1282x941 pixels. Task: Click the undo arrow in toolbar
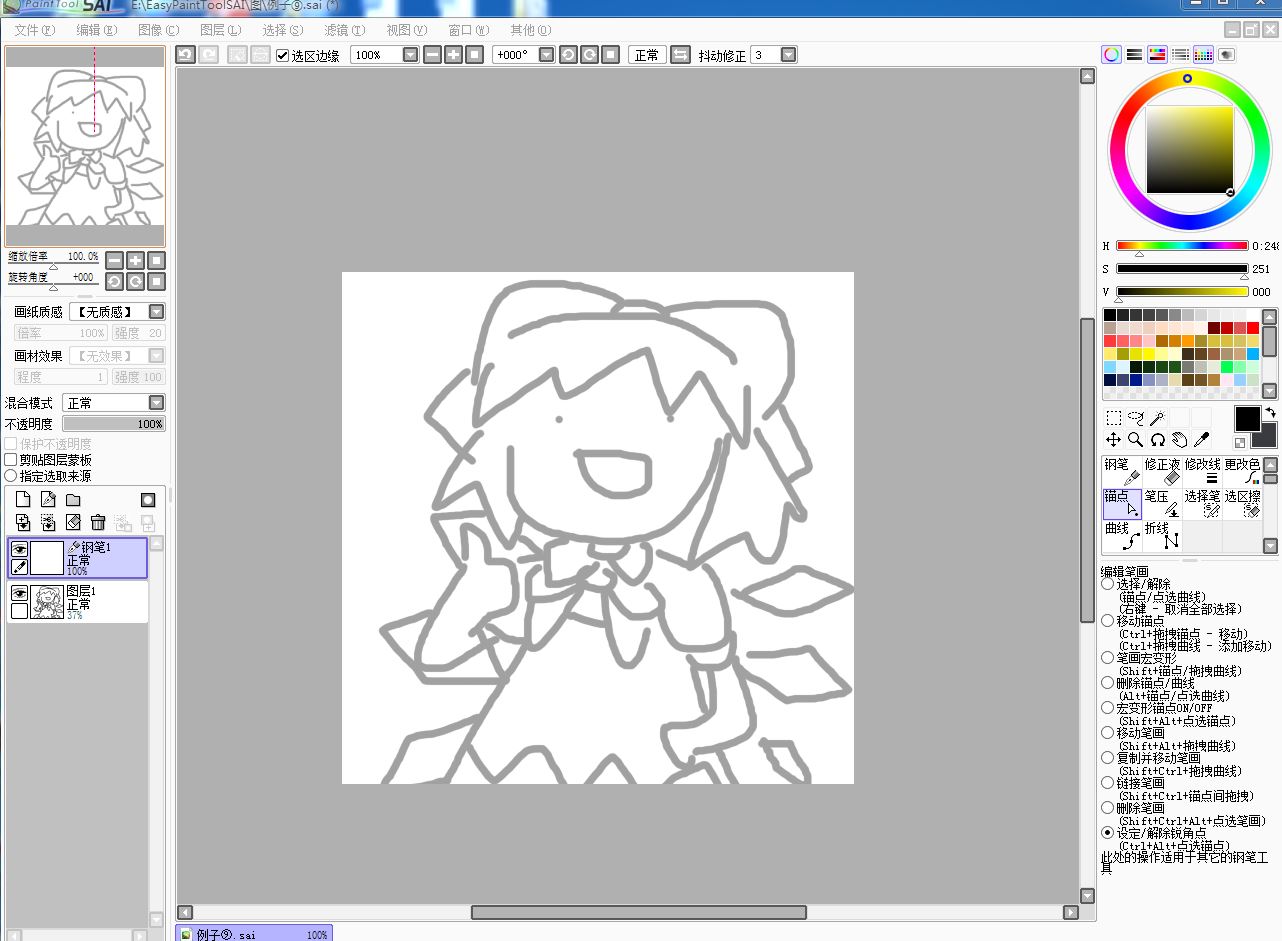[185, 55]
